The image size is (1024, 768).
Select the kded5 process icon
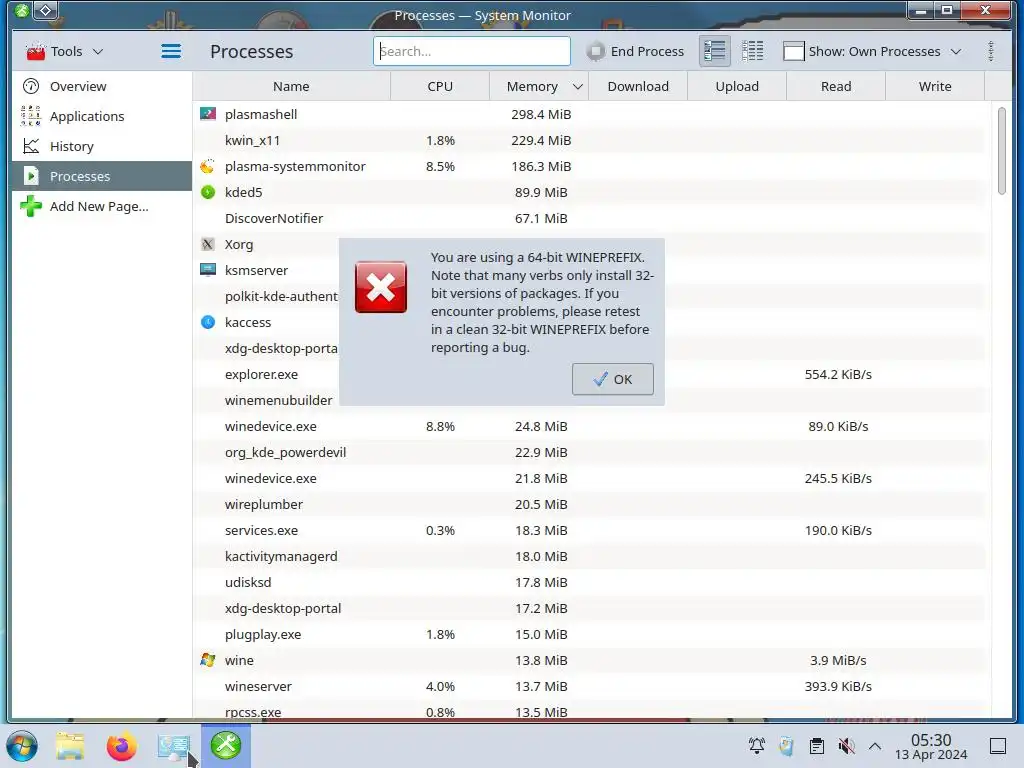click(x=208, y=192)
